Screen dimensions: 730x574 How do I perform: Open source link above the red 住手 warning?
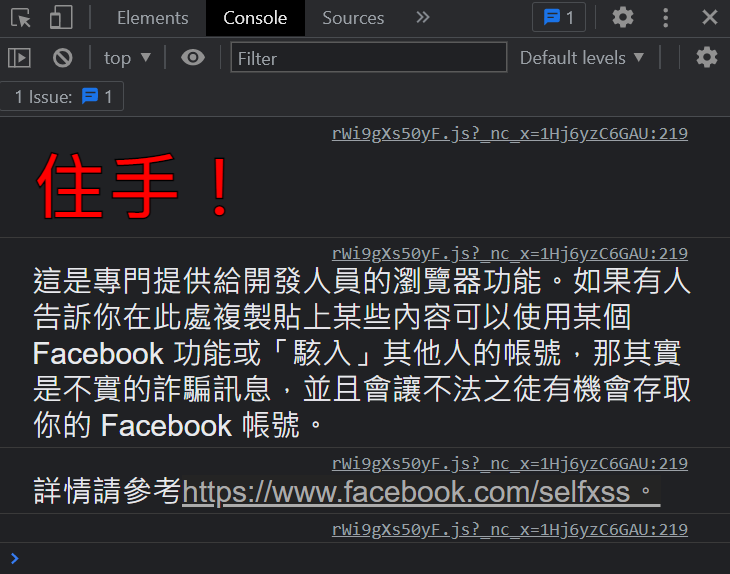510,134
